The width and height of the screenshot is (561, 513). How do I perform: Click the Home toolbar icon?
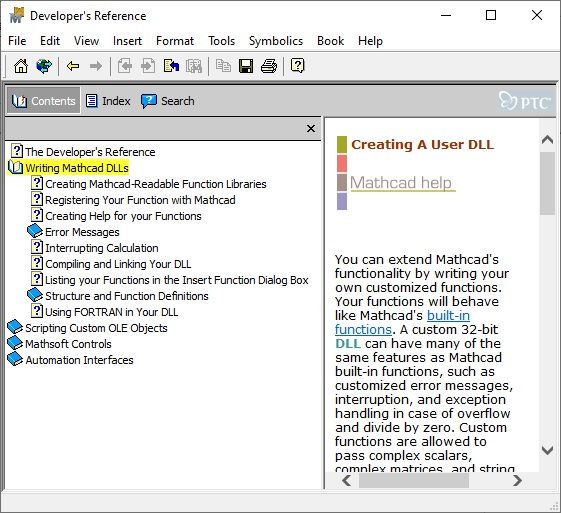[x=21, y=66]
